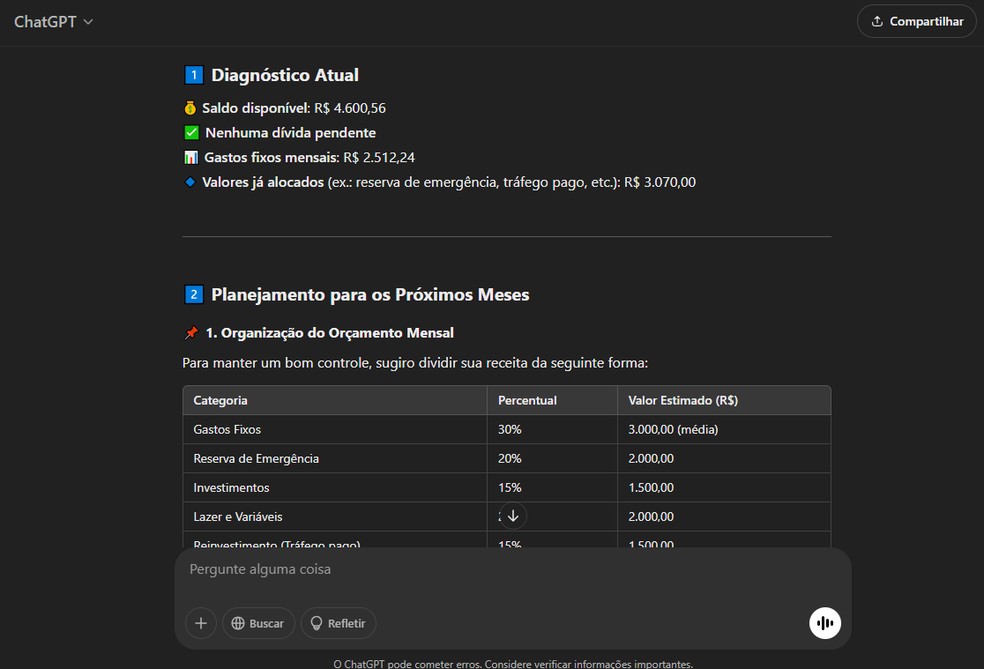Click the money bag emoji icon
Image resolution: width=984 pixels, height=669 pixels.
(x=190, y=108)
